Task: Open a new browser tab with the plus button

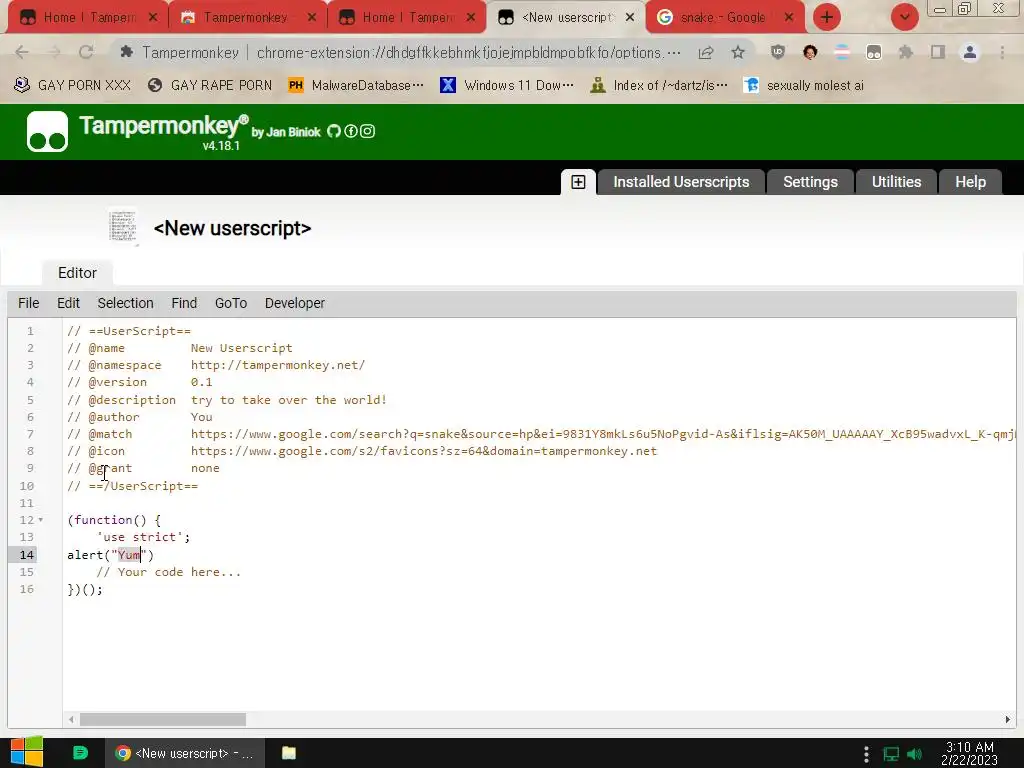Action: [827, 17]
